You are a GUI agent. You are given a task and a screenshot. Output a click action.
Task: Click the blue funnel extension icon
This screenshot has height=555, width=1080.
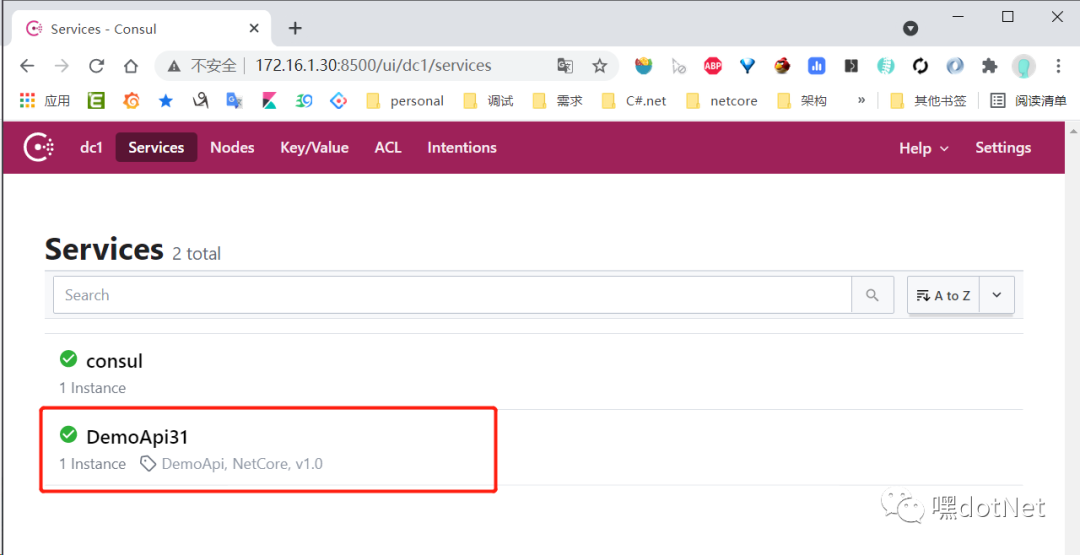tap(747, 65)
